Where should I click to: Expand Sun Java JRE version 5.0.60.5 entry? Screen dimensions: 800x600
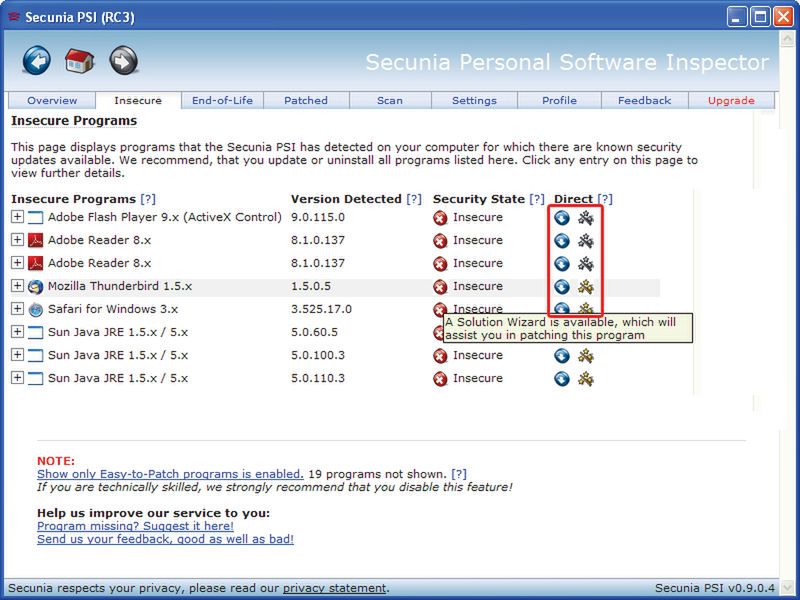point(17,332)
